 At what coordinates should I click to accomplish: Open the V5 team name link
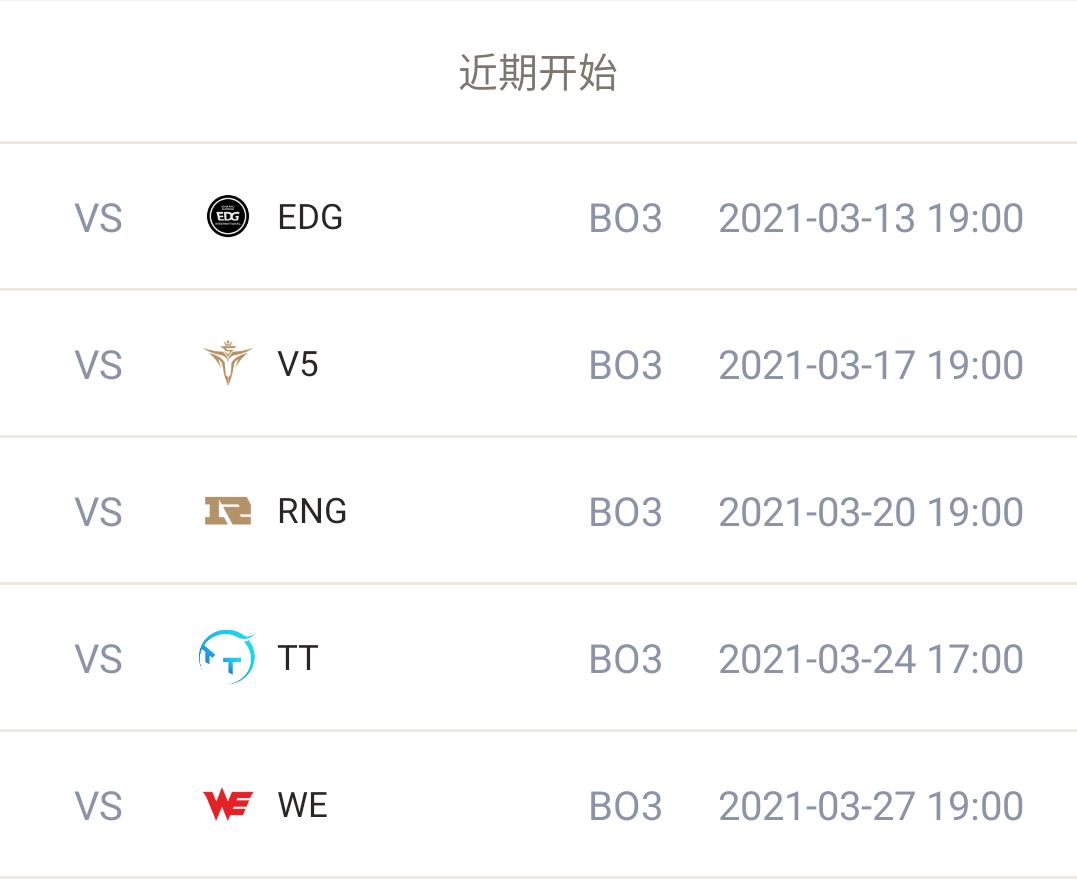click(x=297, y=364)
